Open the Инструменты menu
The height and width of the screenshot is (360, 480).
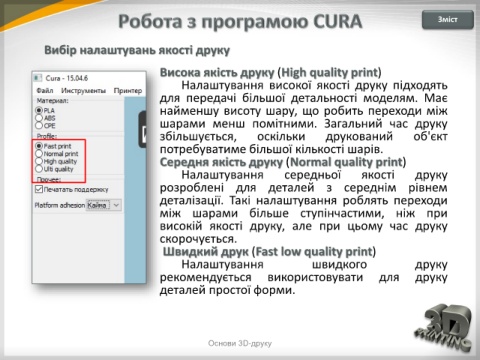coord(83,91)
